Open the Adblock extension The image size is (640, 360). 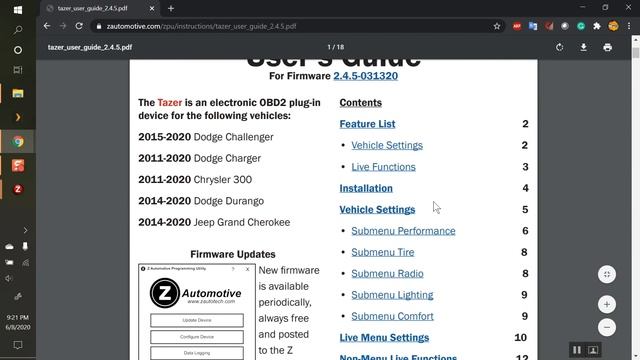[517, 26]
